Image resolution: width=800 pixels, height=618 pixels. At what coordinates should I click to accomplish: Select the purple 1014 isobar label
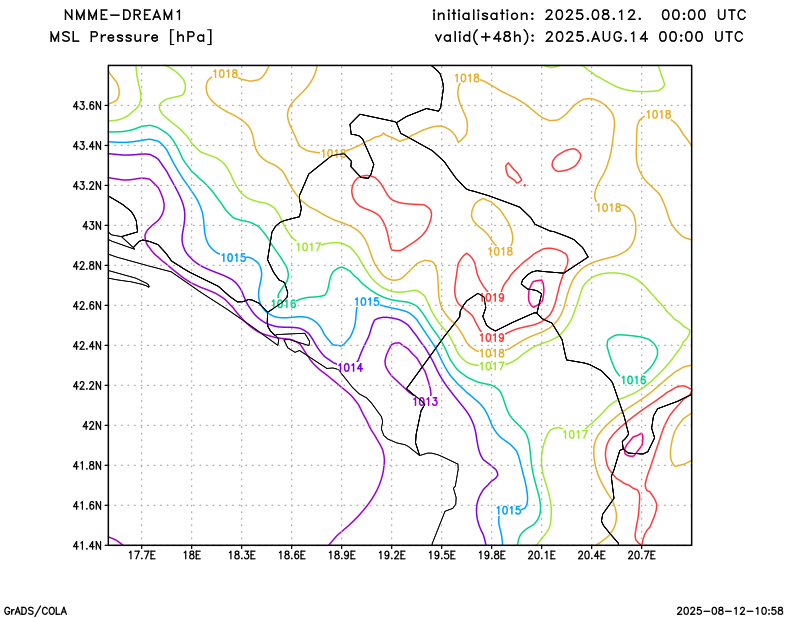pyautogui.click(x=351, y=368)
